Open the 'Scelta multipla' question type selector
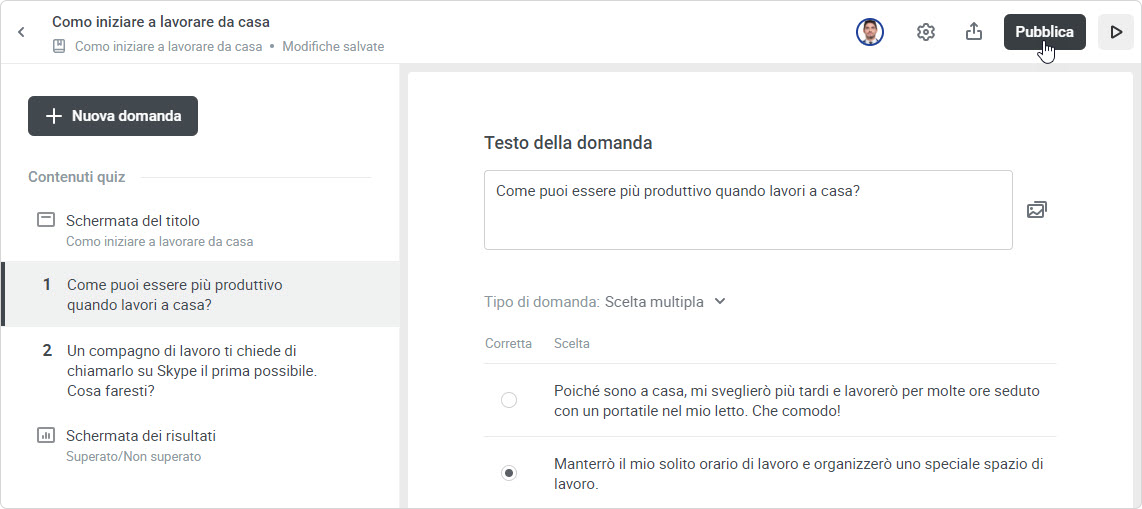The height and width of the screenshot is (509, 1142). (654, 302)
